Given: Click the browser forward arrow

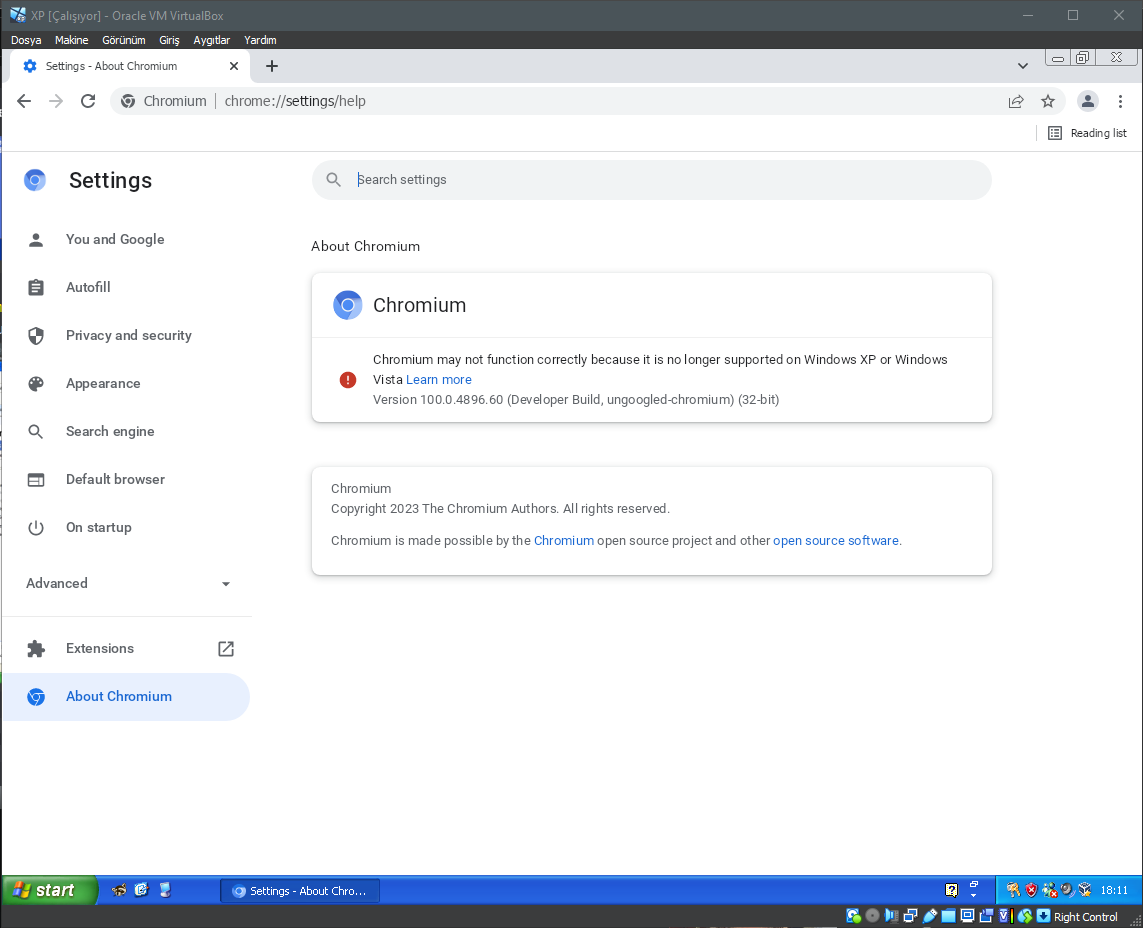Looking at the screenshot, I should [x=56, y=101].
